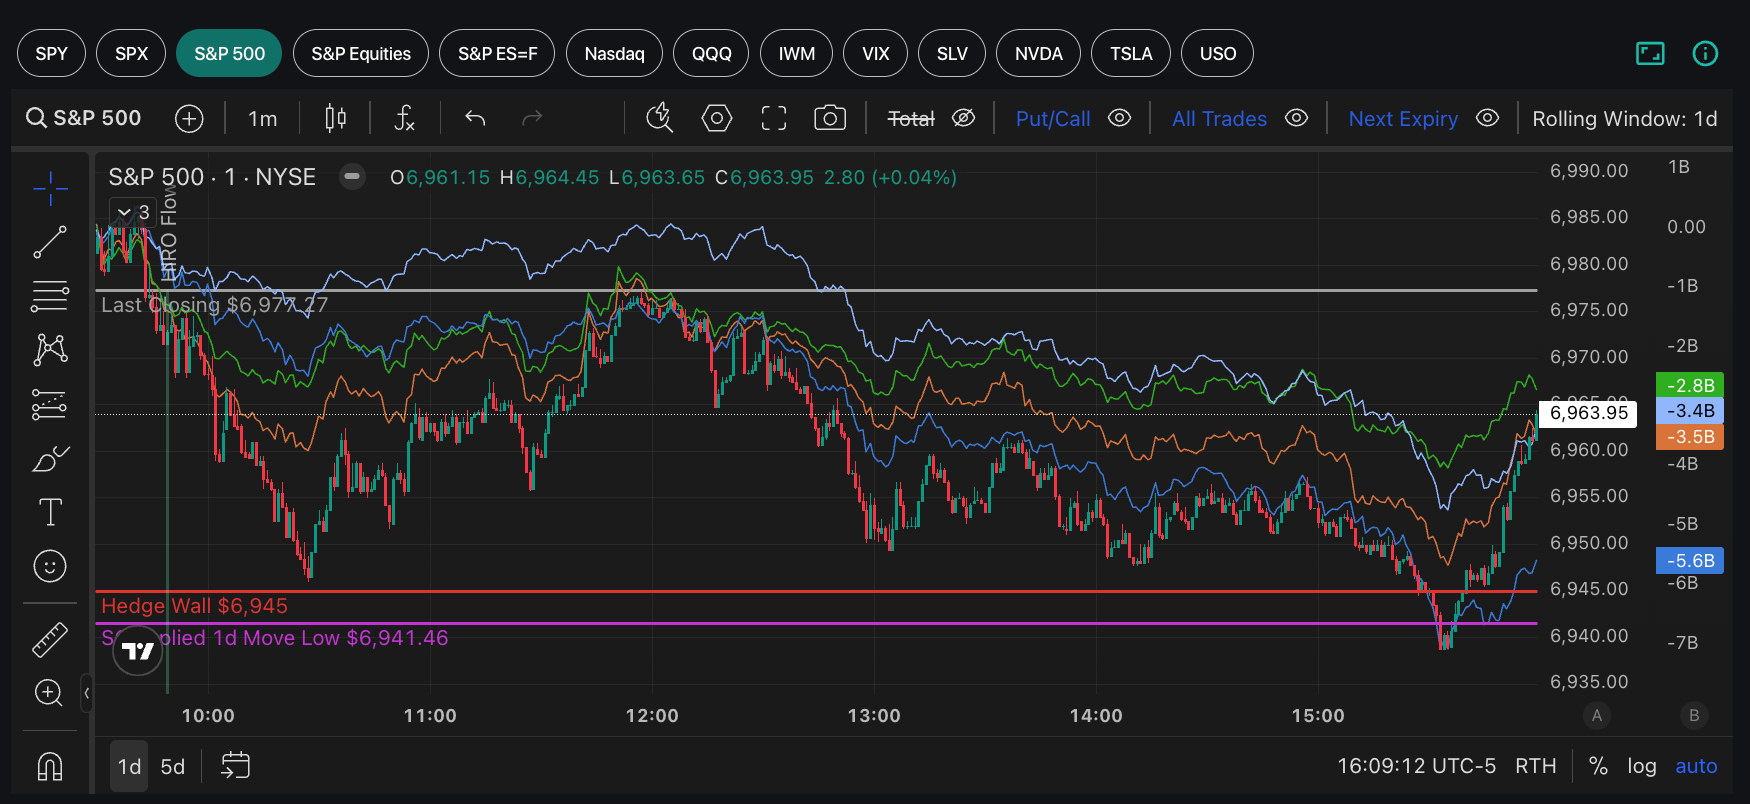Click the Put/Call label
This screenshot has width=1750, height=804.
coord(1053,119)
